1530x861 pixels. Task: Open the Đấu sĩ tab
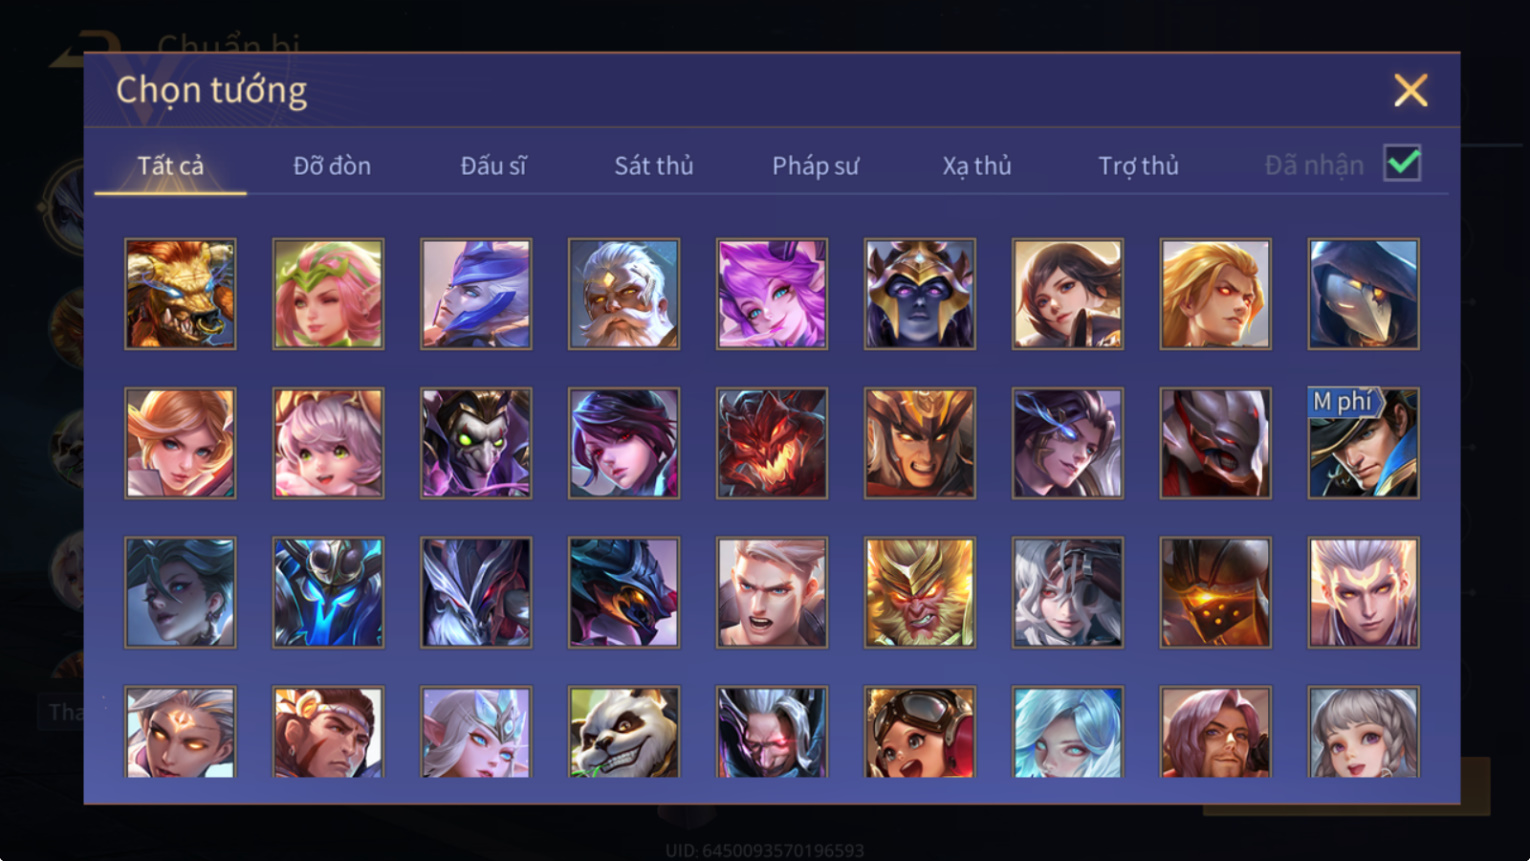(x=493, y=166)
